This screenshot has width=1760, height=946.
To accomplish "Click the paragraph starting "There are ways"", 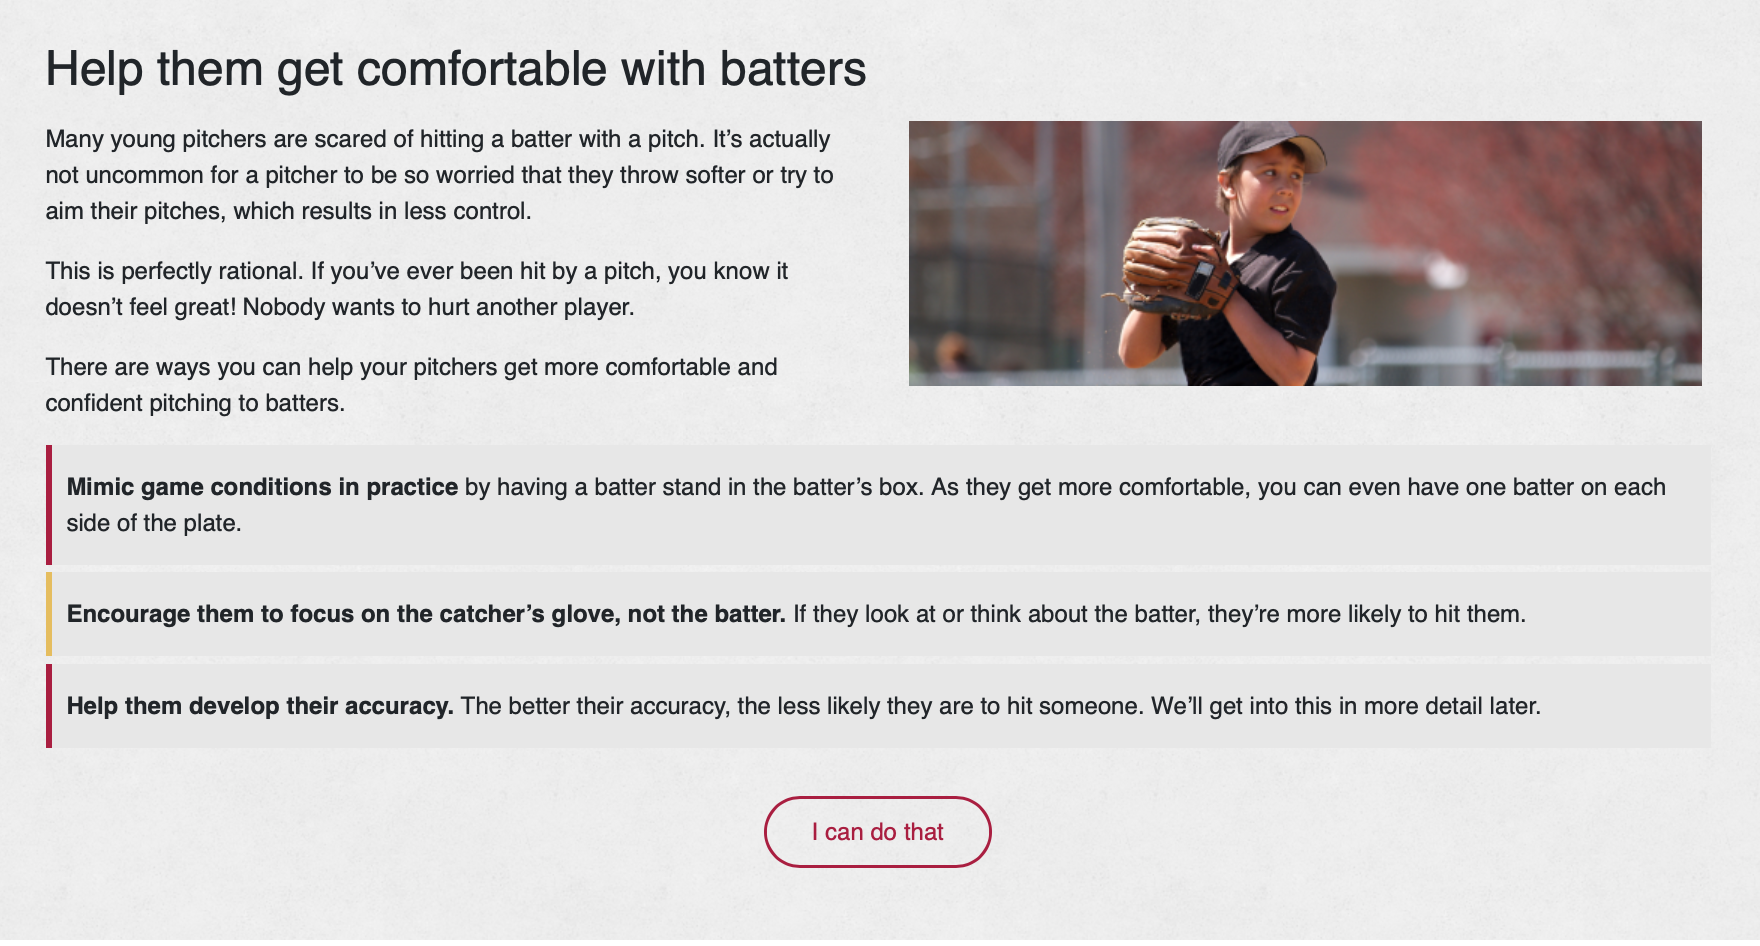I will pyautogui.click(x=411, y=367).
